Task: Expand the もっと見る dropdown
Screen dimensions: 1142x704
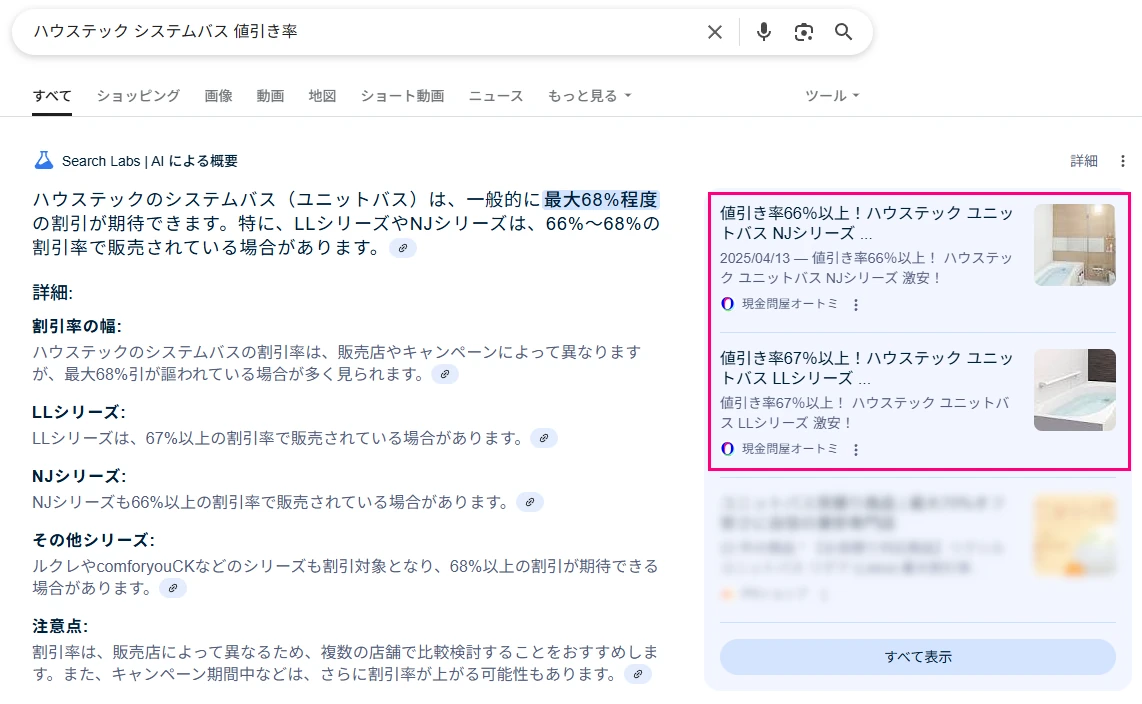Action: (589, 95)
